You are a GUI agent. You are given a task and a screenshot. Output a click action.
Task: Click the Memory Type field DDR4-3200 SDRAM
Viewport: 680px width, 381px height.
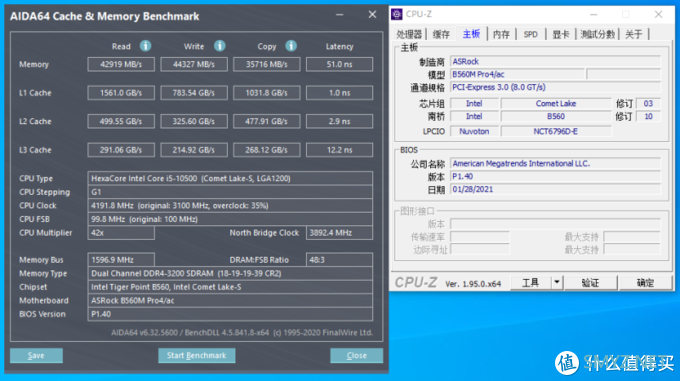[x=230, y=274]
